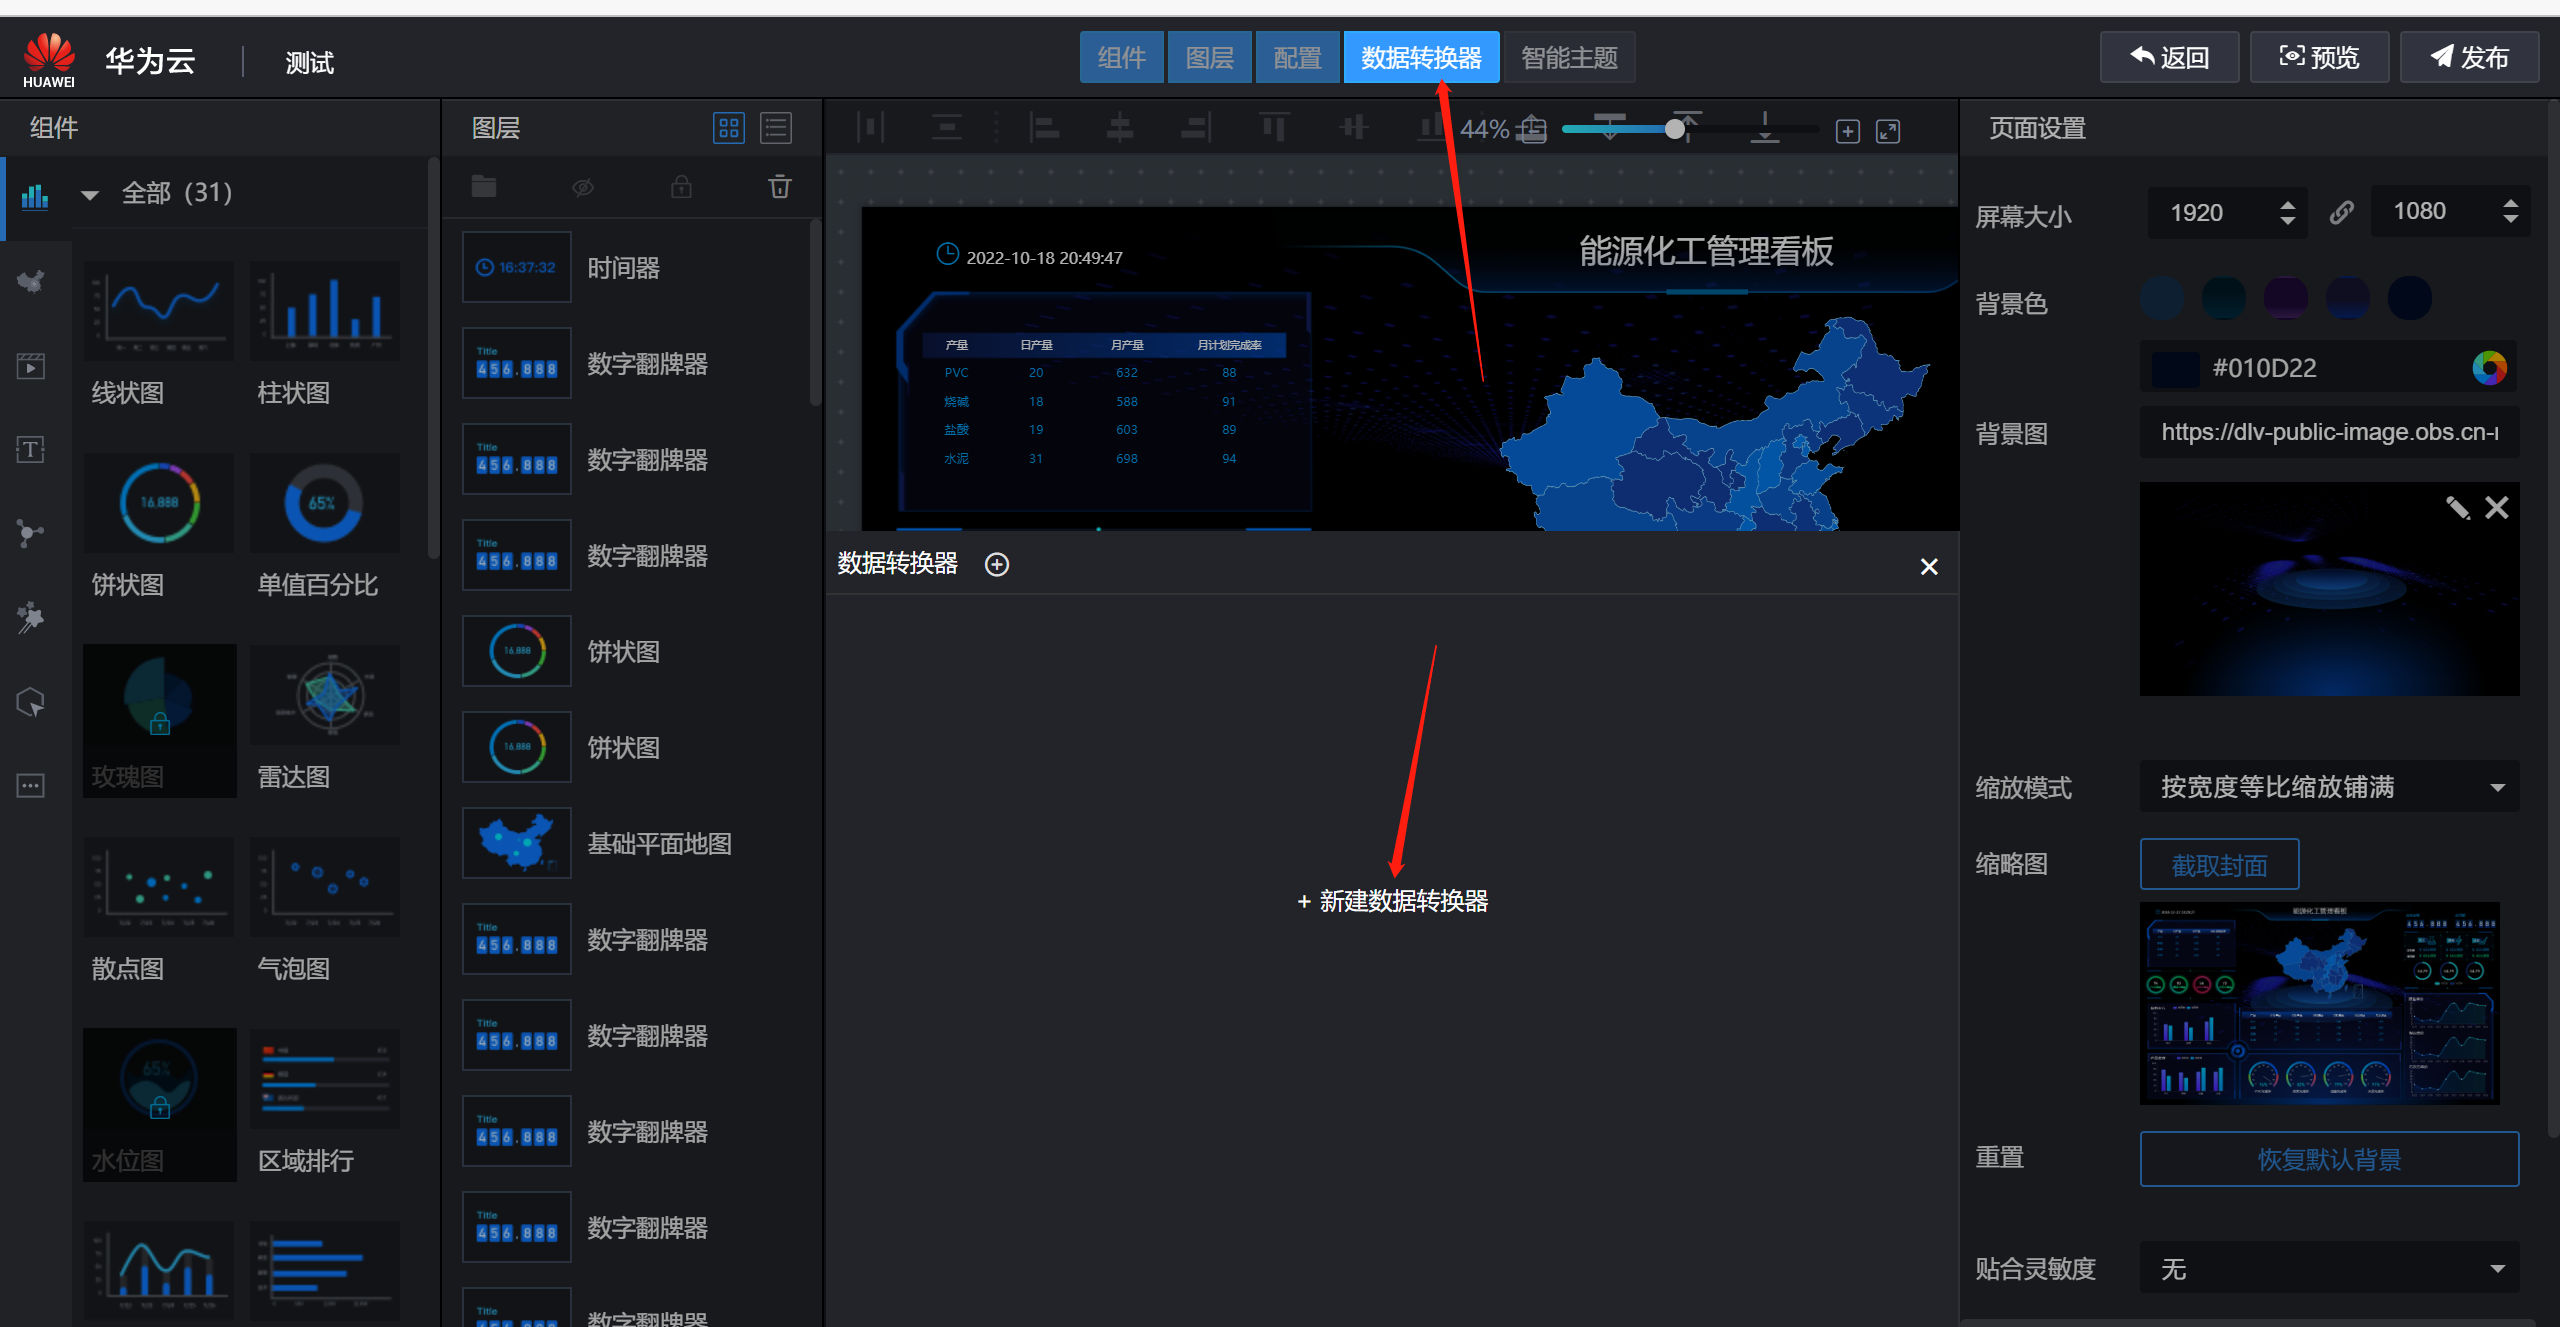
Task: Select the first dark blue background swatch
Action: [2161, 299]
